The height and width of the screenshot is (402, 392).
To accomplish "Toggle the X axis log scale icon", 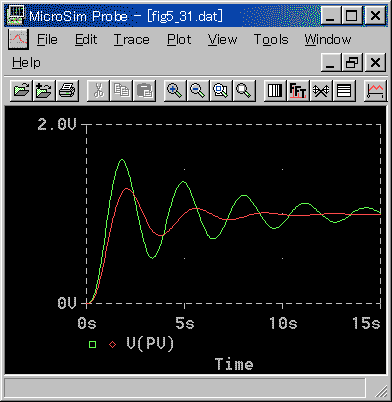I will pyautogui.click(x=275, y=90).
